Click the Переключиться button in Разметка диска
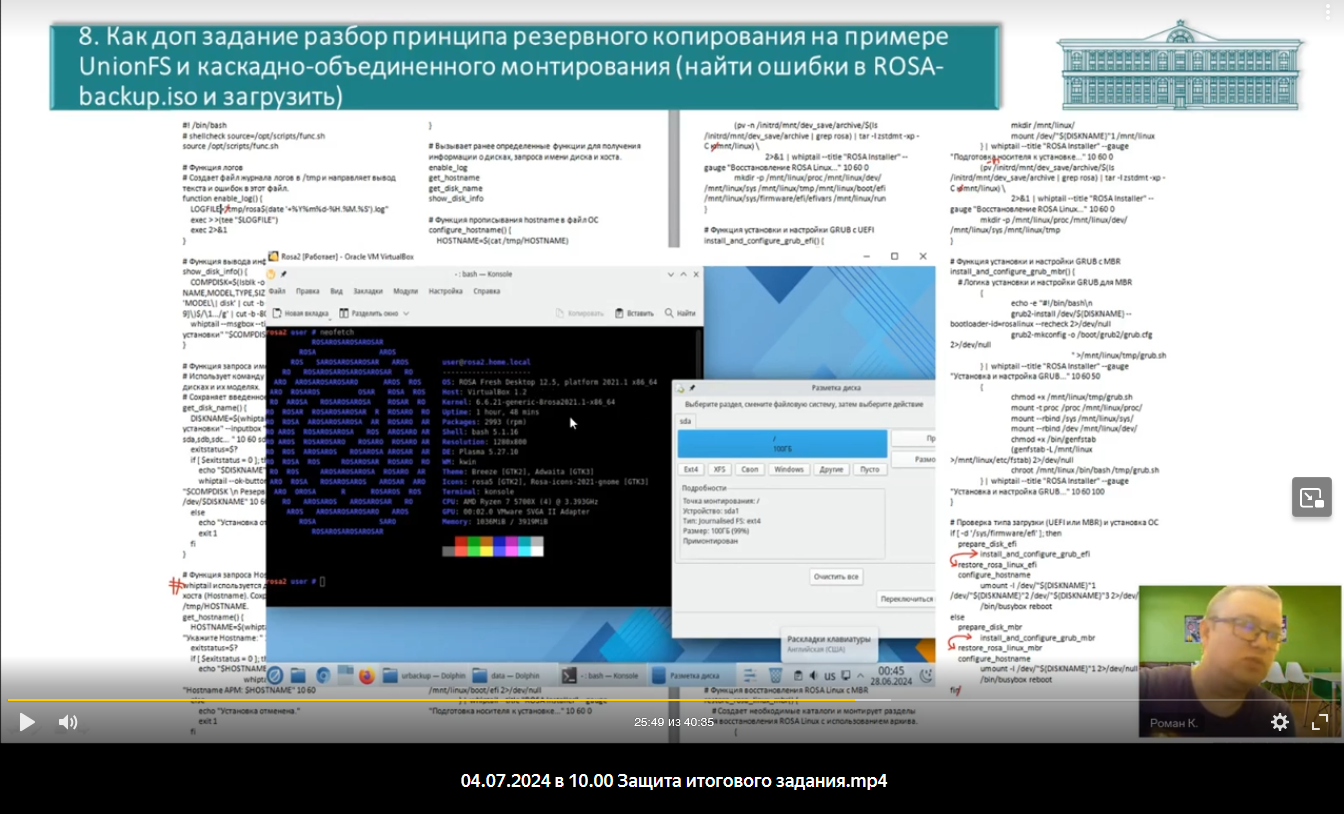1344x814 pixels. [x=906, y=599]
